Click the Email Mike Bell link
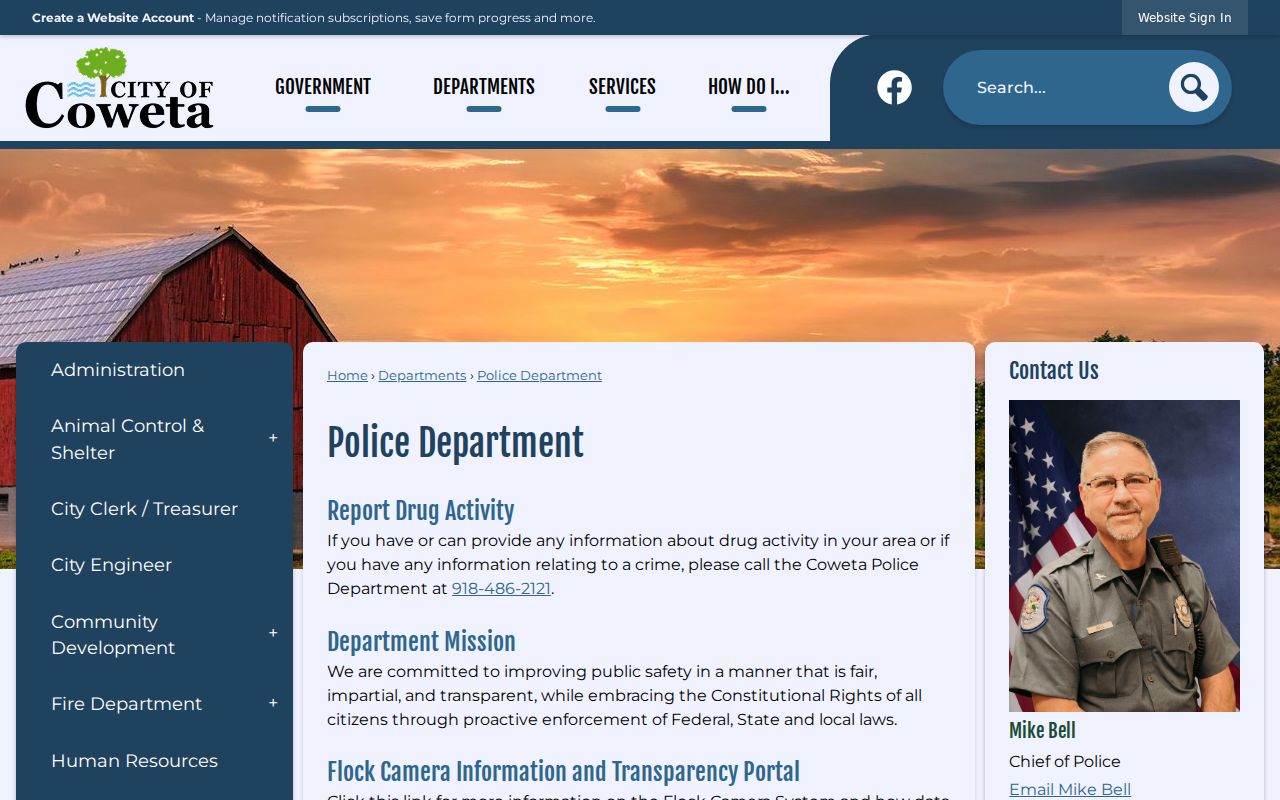 click(x=1070, y=789)
